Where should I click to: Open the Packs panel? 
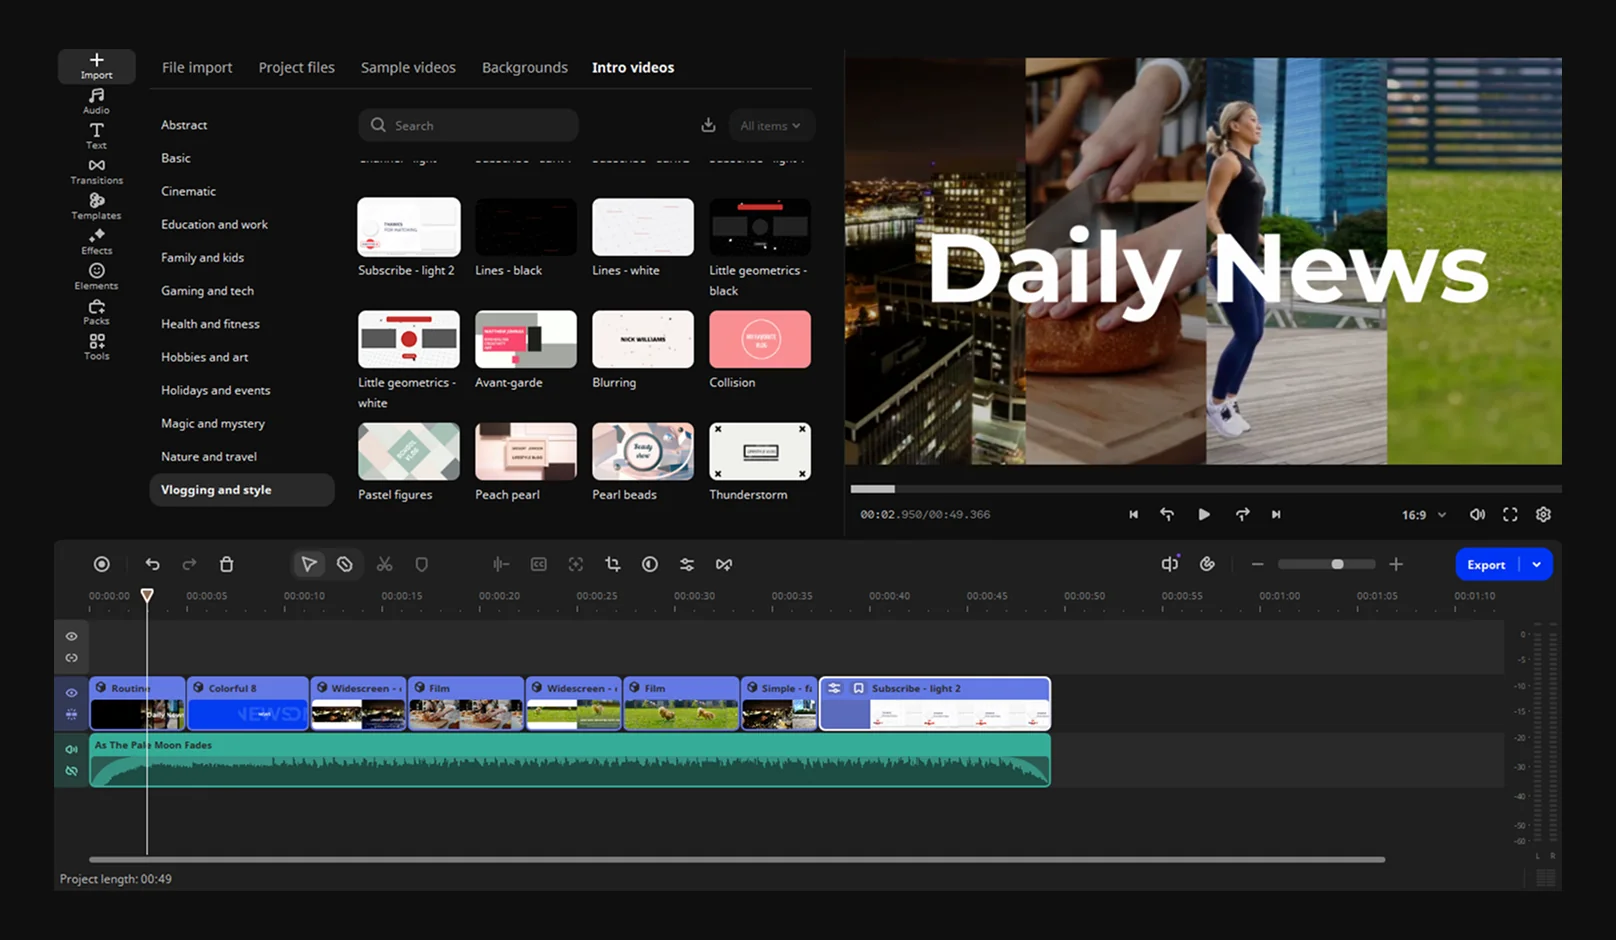96,312
